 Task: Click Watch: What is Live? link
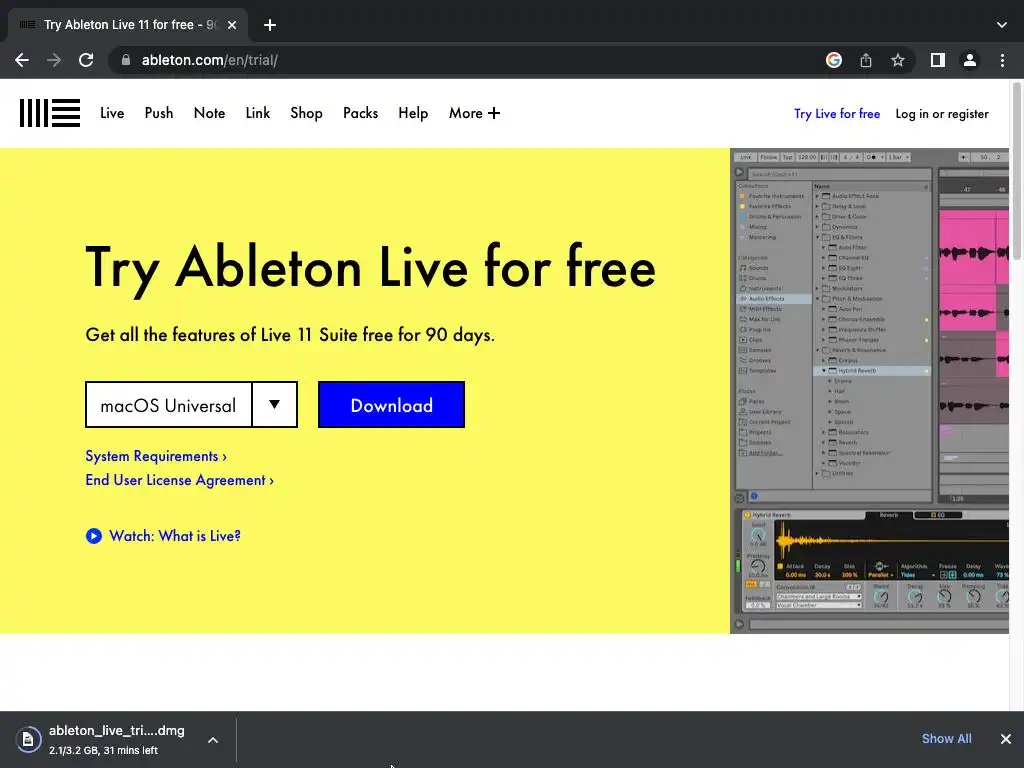point(175,536)
